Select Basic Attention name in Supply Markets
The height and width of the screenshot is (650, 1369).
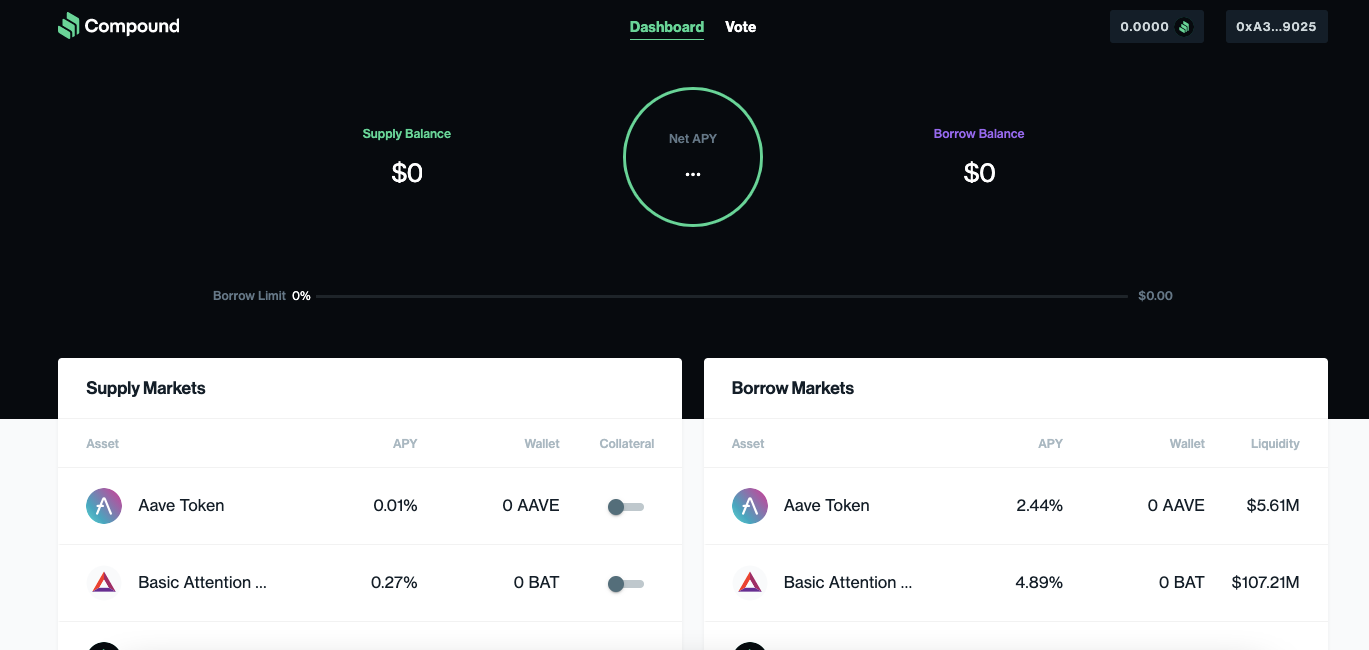click(x=202, y=583)
